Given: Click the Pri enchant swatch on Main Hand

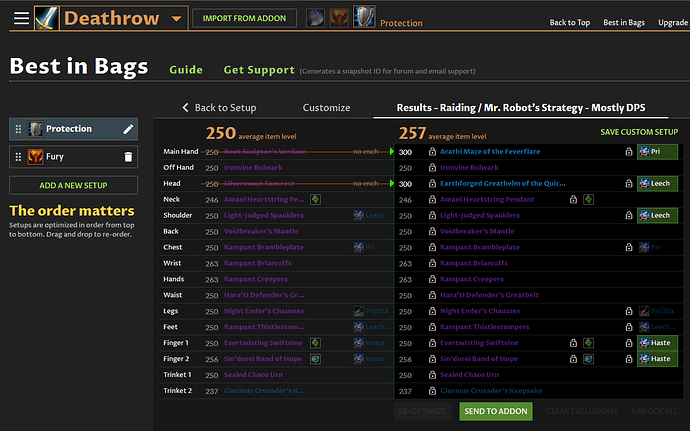Looking at the screenshot, I should pos(657,151).
